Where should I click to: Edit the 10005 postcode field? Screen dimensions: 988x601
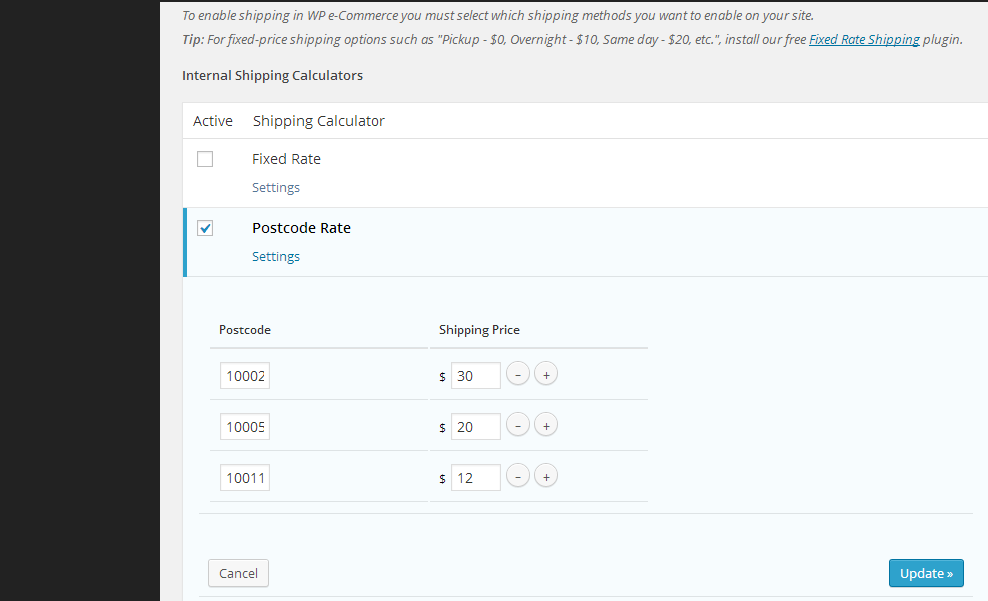245,427
